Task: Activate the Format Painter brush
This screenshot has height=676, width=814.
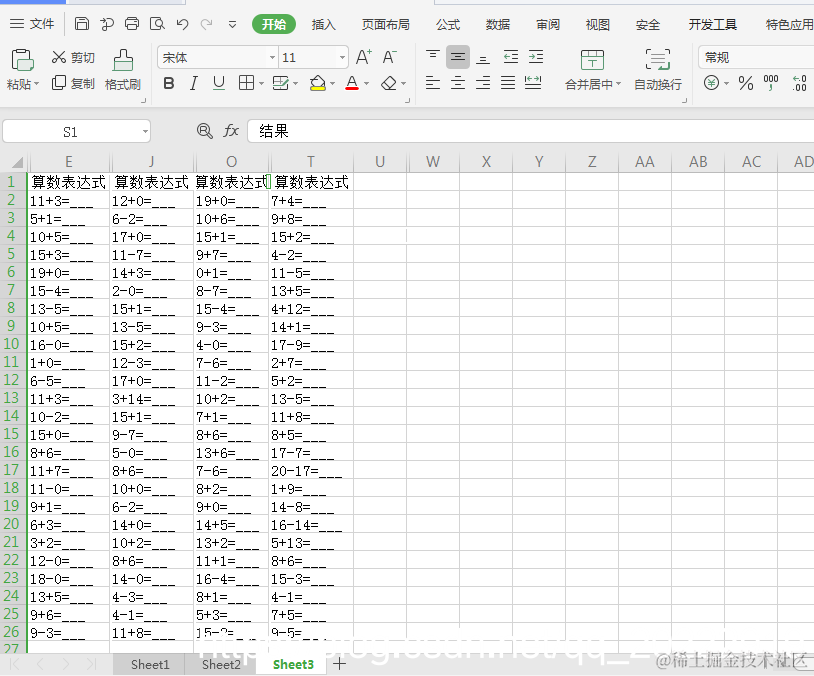Action: pyautogui.click(x=123, y=70)
